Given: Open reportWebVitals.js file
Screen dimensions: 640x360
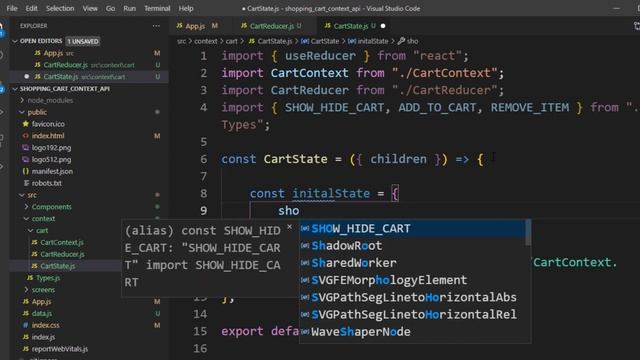Looking at the screenshot, I should tap(60, 349).
